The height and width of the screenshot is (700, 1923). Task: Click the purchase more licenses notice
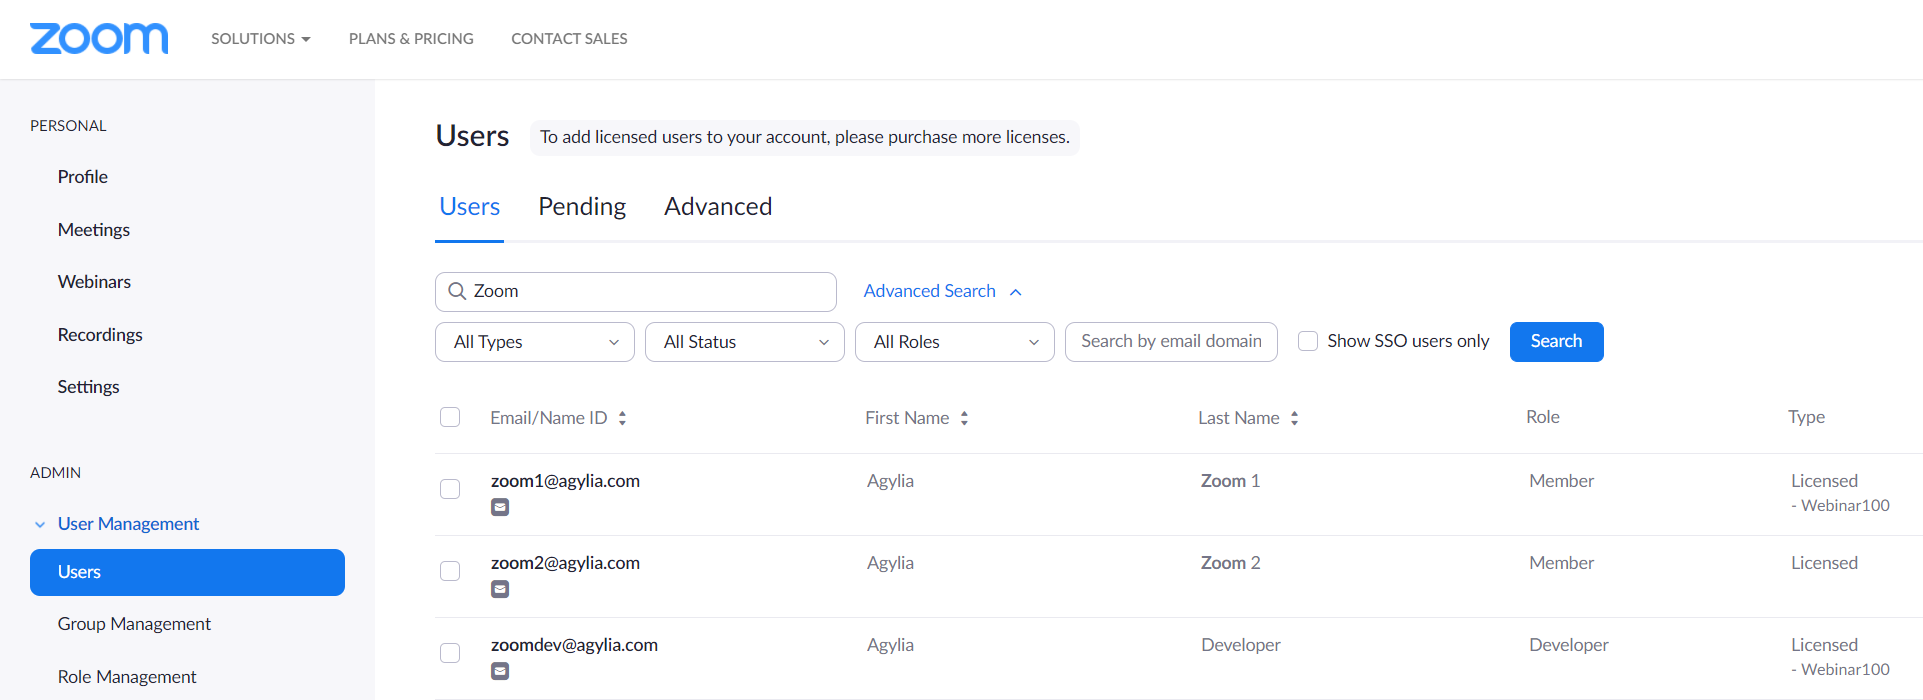[805, 137]
